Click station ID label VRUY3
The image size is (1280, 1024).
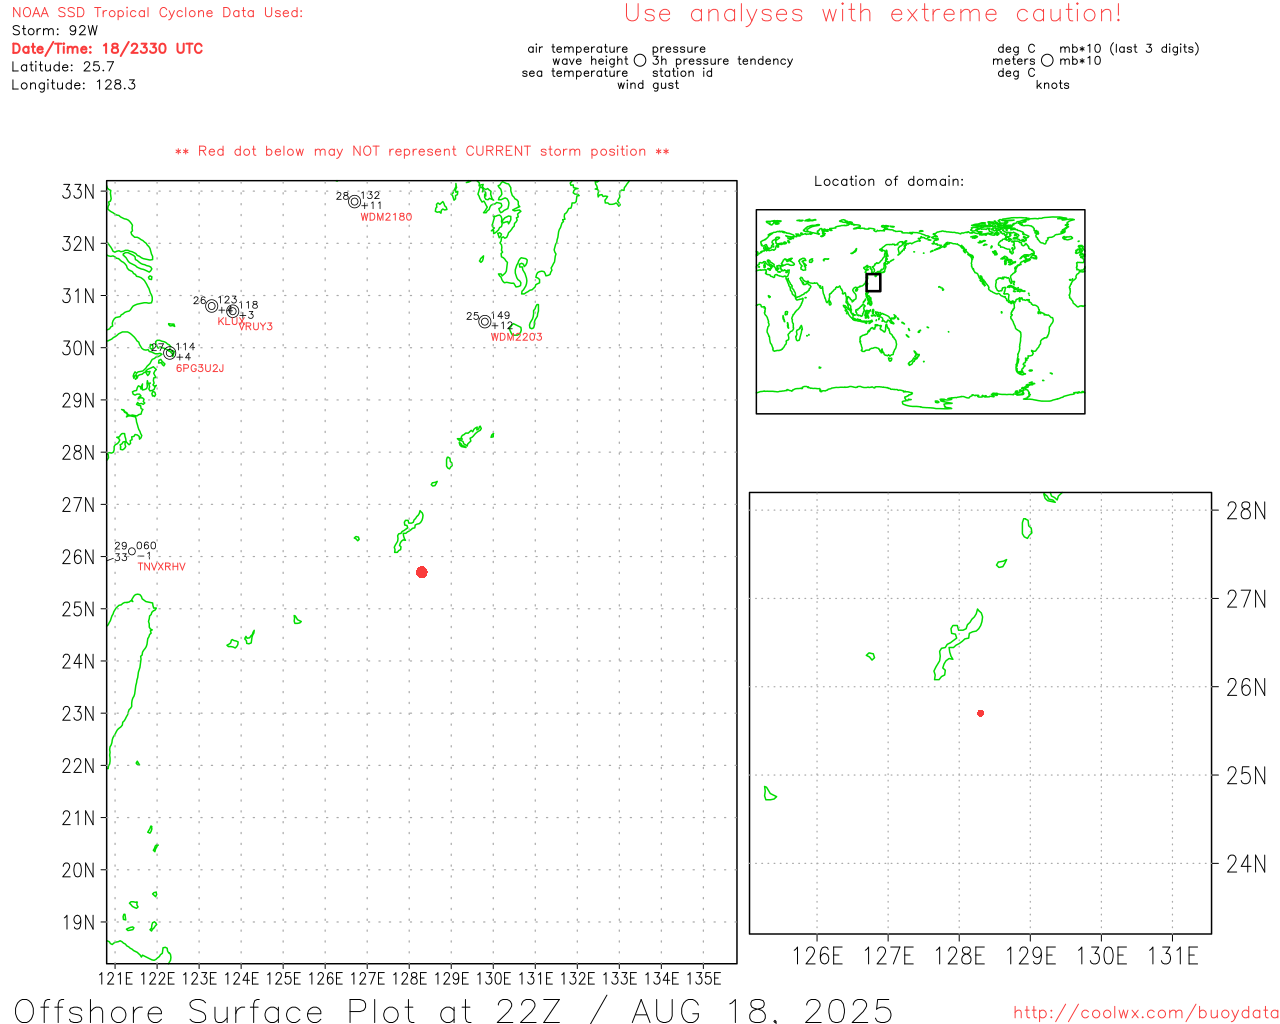tap(256, 327)
